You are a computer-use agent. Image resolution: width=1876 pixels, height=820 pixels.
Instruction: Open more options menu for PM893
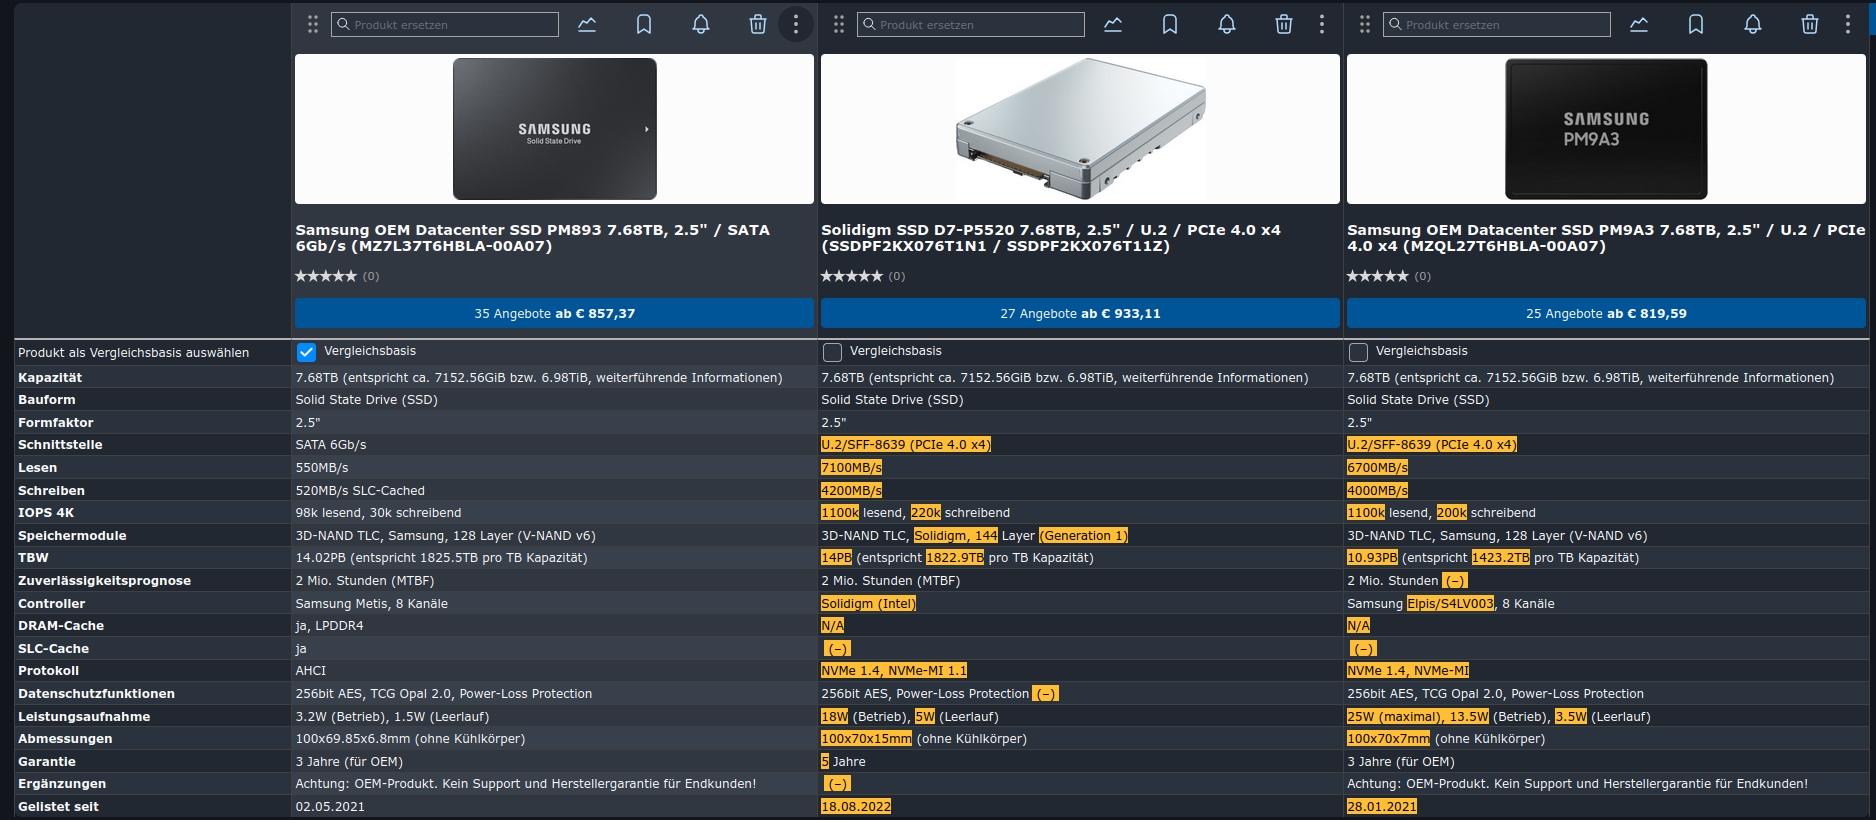pyautogui.click(x=796, y=24)
